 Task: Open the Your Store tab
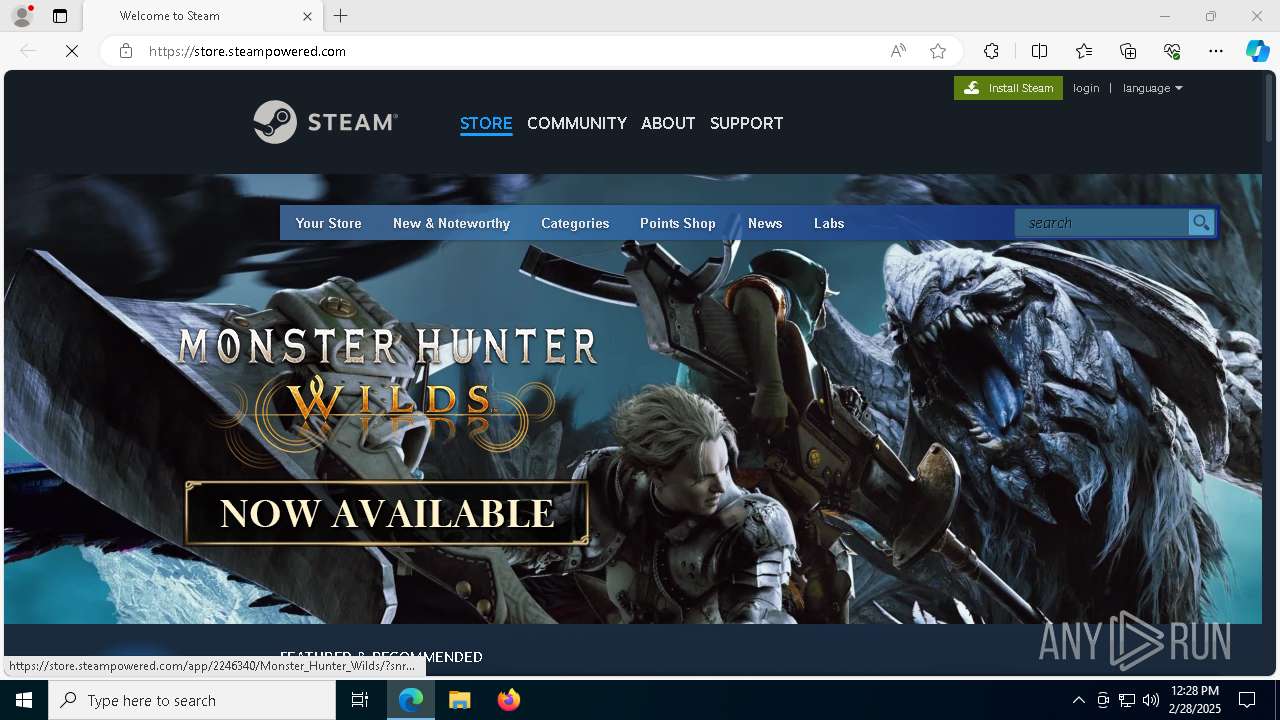[x=328, y=223]
